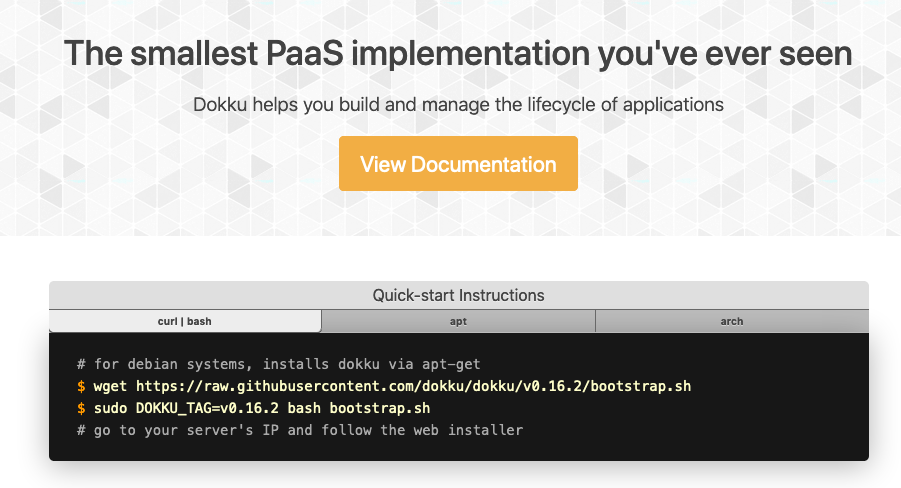This screenshot has width=901, height=488.
Task: Click the 'Dokku helps you build' subtitle
Action: coord(458,105)
